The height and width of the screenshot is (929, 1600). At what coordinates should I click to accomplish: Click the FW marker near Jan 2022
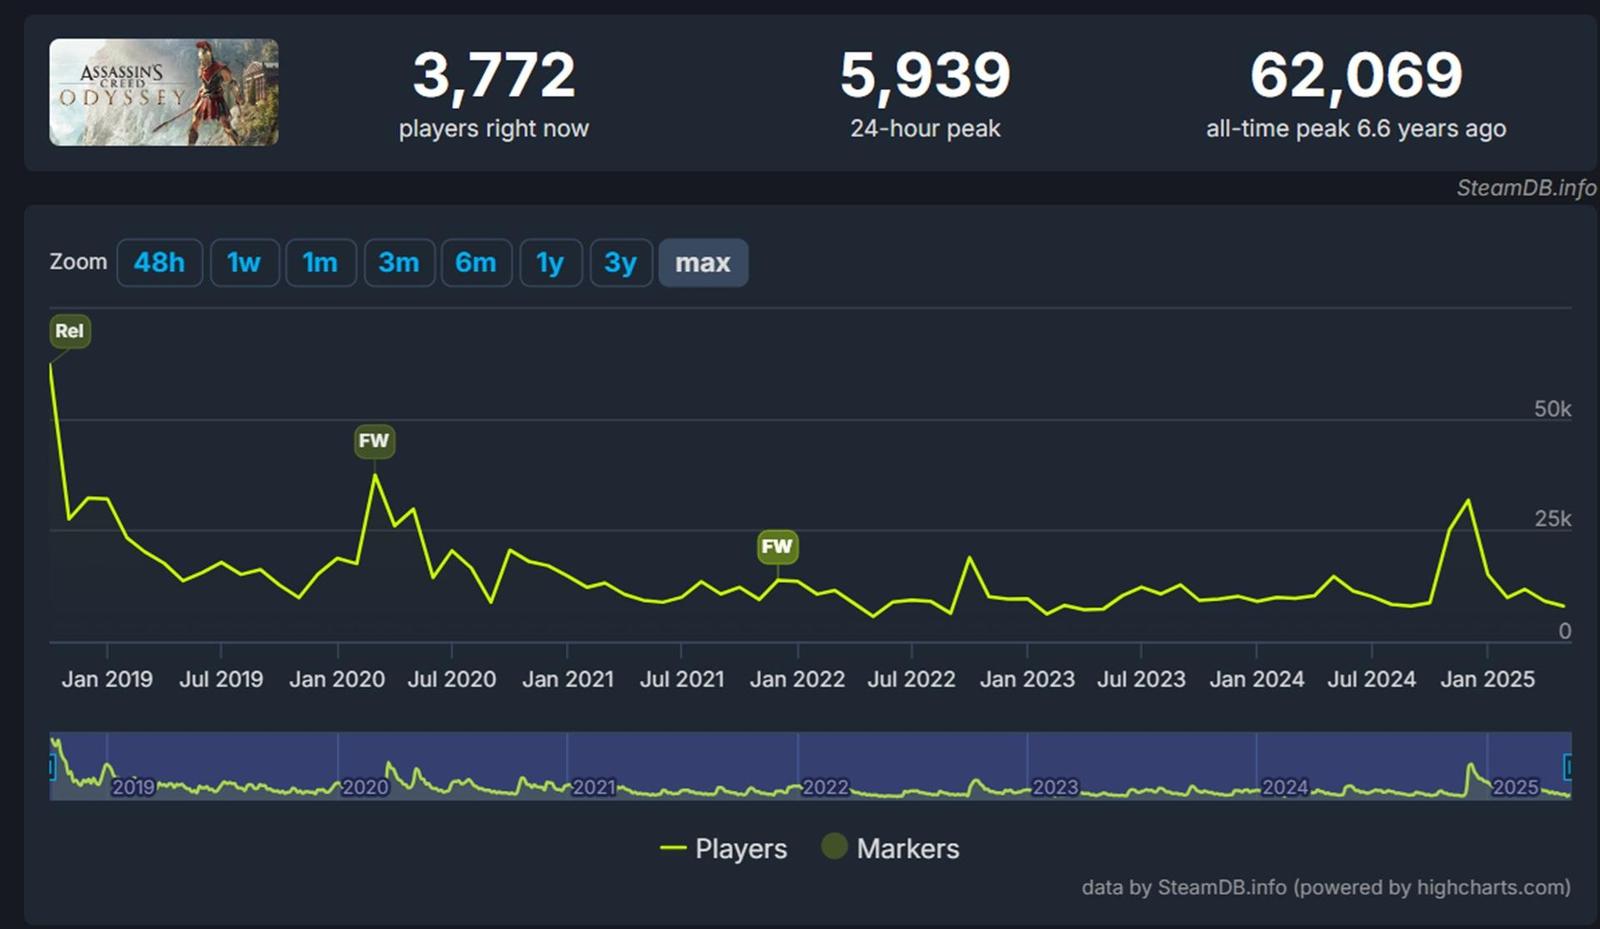pos(777,546)
